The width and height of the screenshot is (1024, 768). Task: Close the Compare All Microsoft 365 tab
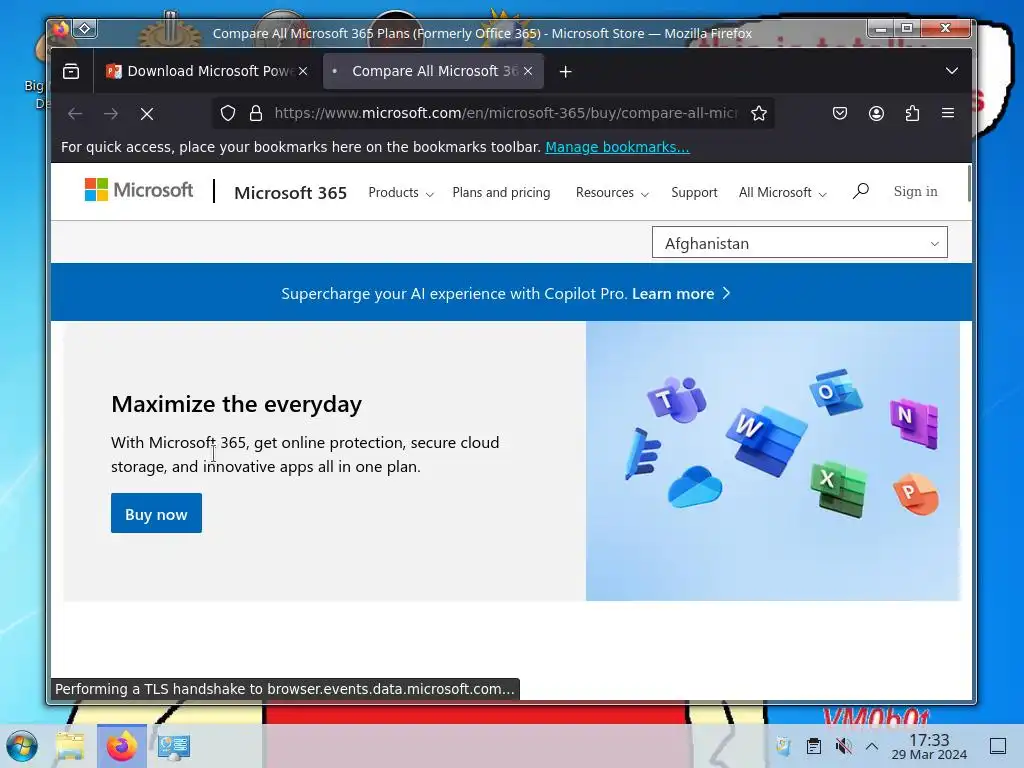point(528,71)
